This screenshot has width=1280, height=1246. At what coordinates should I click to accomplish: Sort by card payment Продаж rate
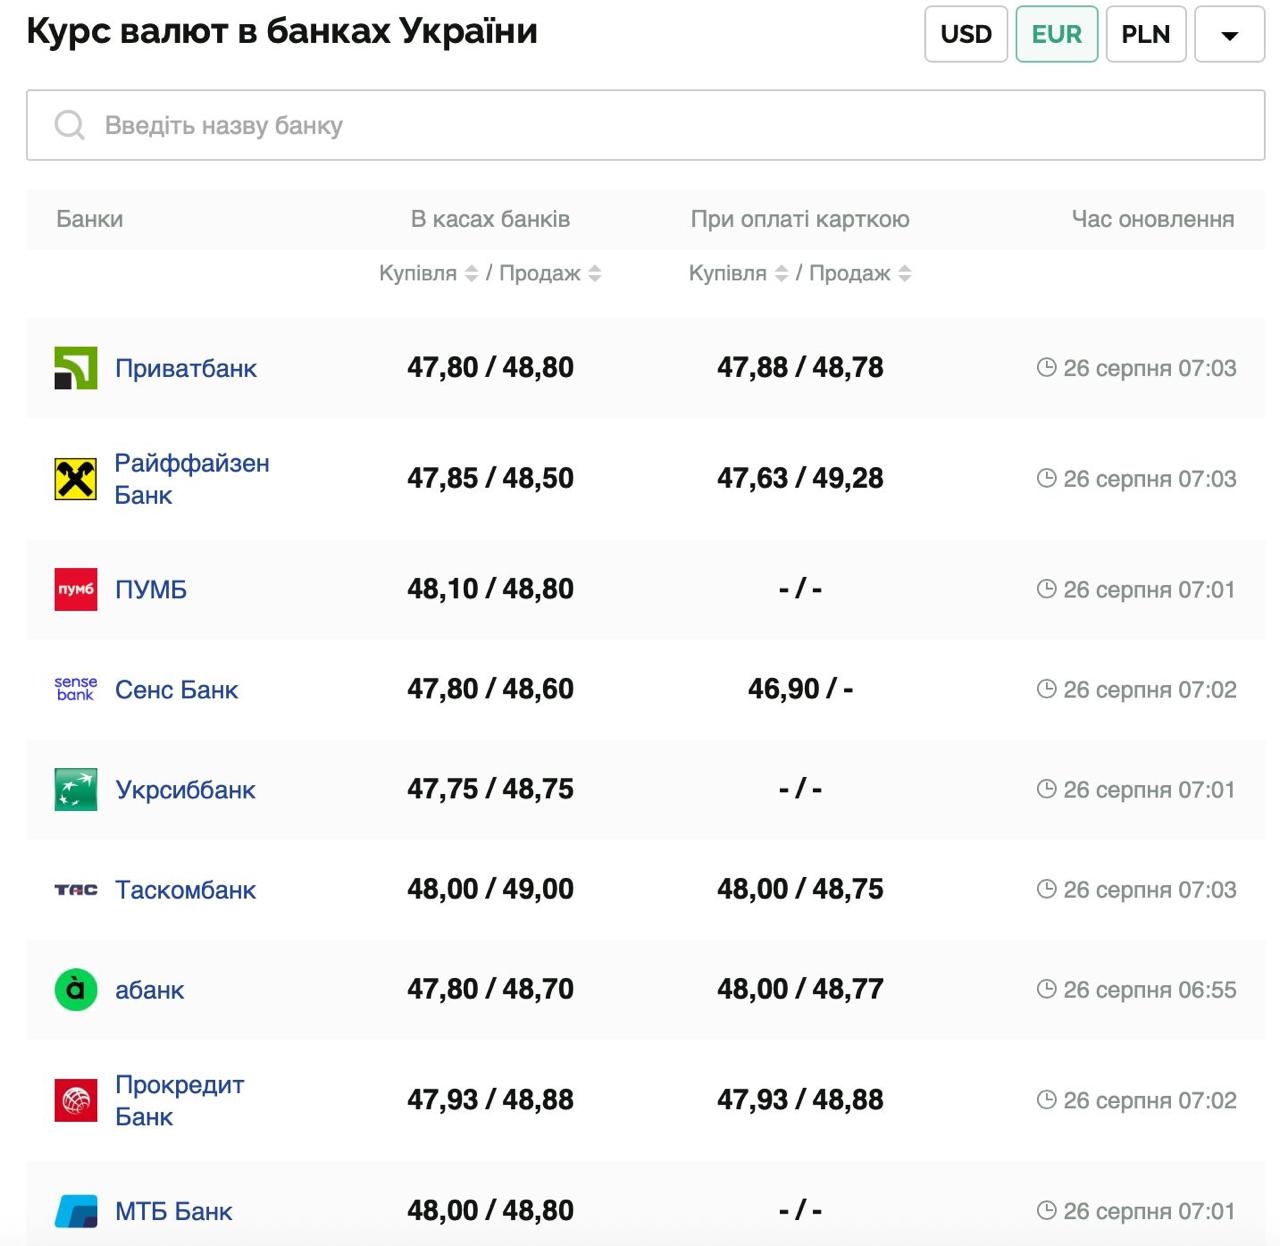[x=905, y=273]
